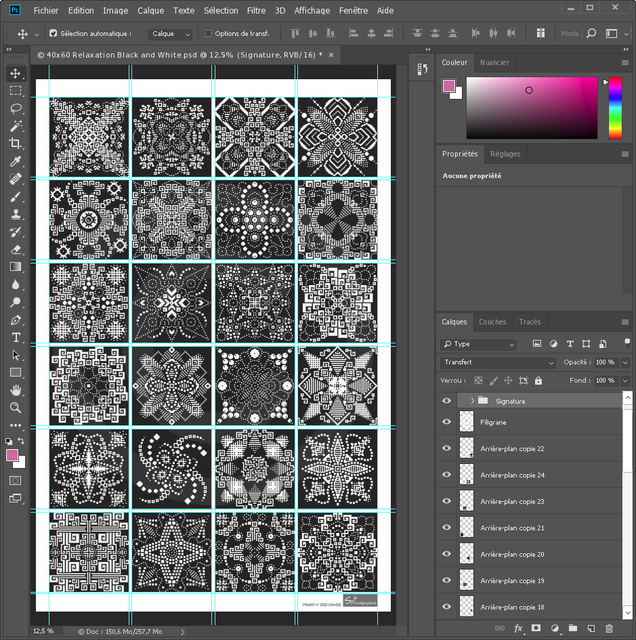Switch to the Nuancier tab
636x640 pixels.
click(x=494, y=62)
